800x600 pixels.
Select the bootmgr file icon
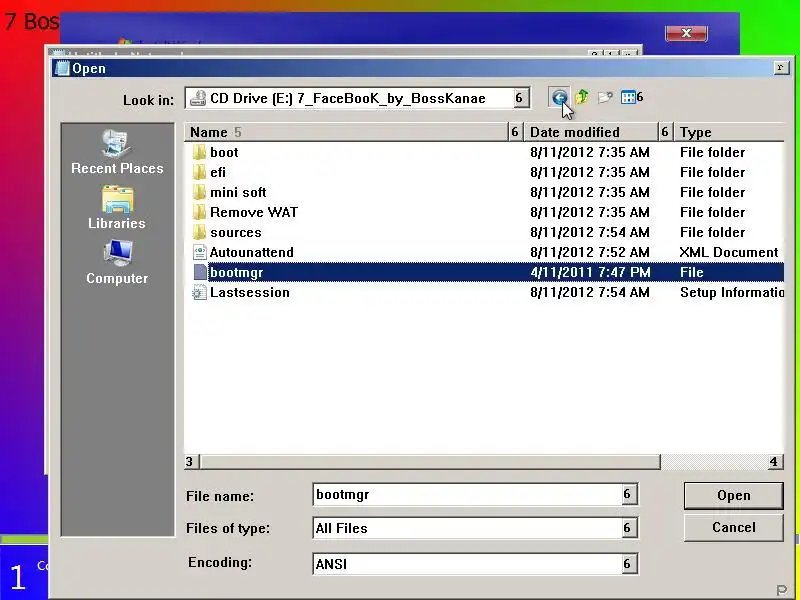tap(200, 272)
